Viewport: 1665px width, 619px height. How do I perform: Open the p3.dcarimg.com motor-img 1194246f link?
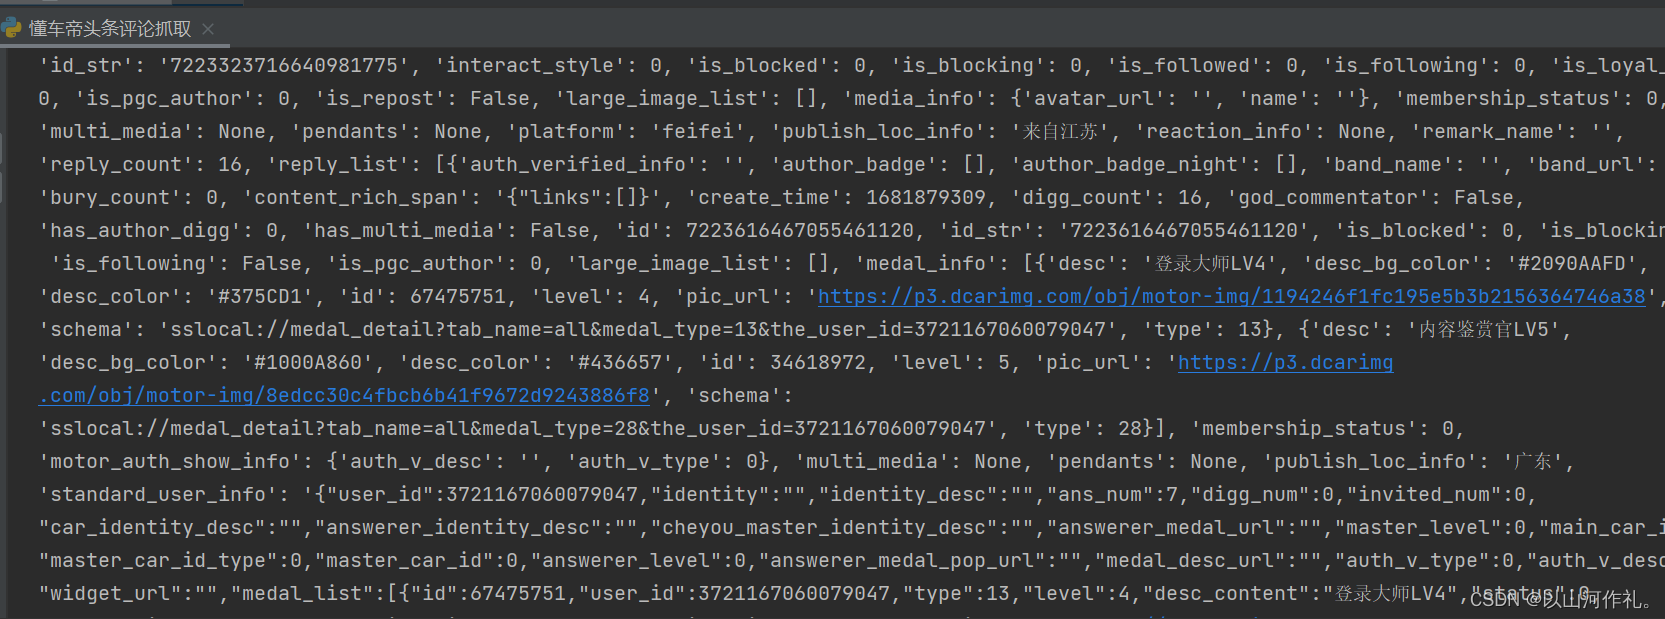point(1232,297)
